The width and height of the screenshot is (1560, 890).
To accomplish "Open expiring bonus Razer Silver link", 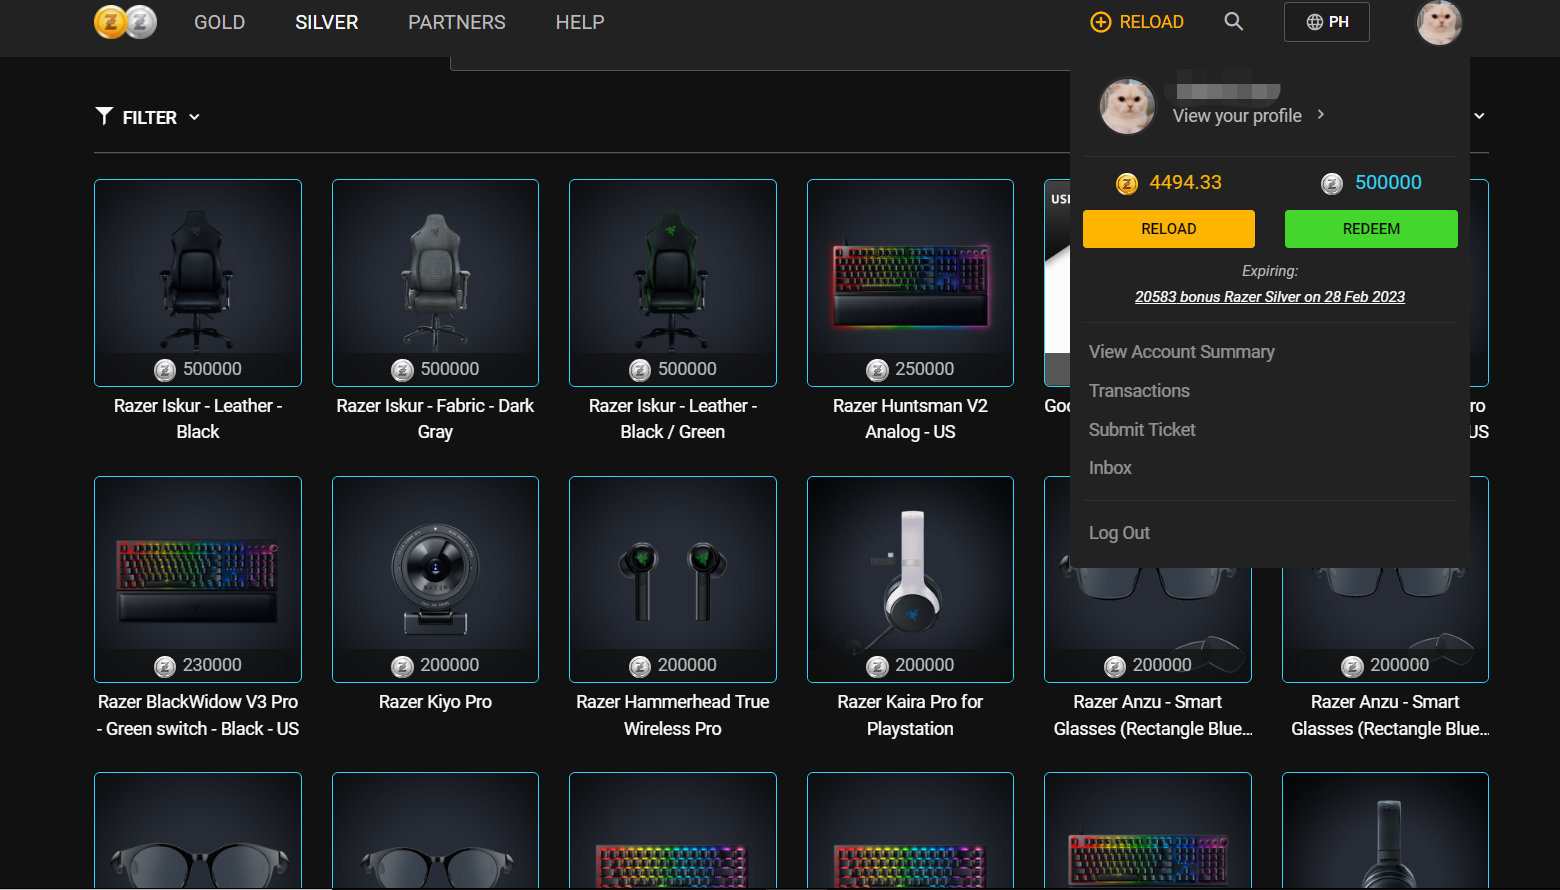I will click(1270, 297).
